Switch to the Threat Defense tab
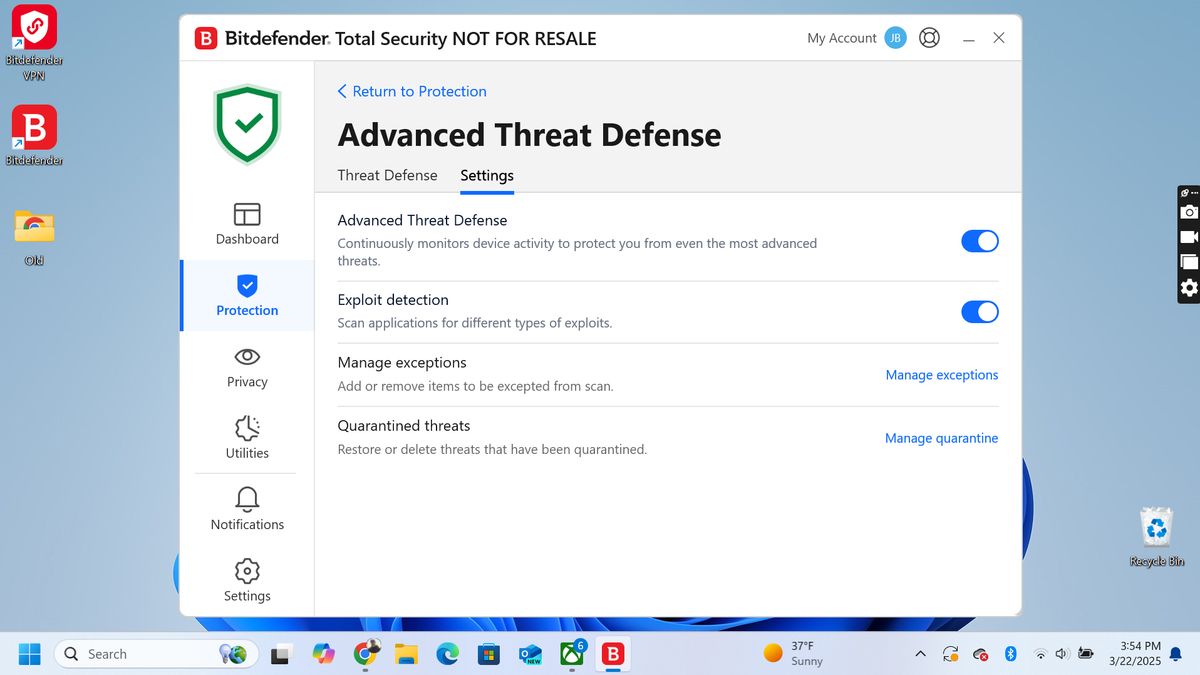The image size is (1200, 675). (387, 175)
